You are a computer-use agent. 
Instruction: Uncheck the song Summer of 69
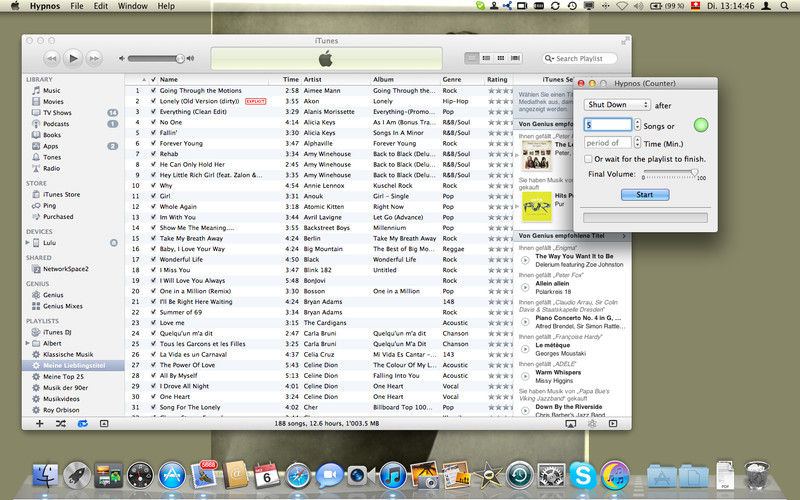(153, 312)
